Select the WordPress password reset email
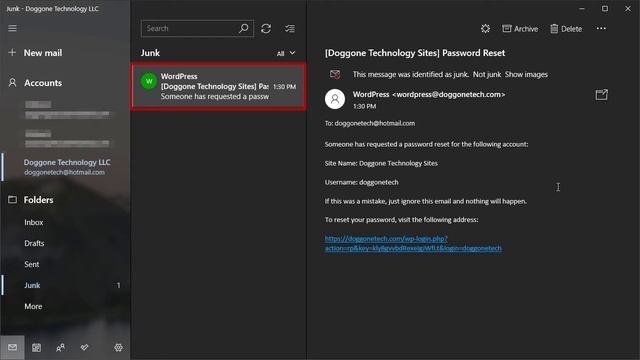This screenshot has width=640, height=360. click(218, 86)
